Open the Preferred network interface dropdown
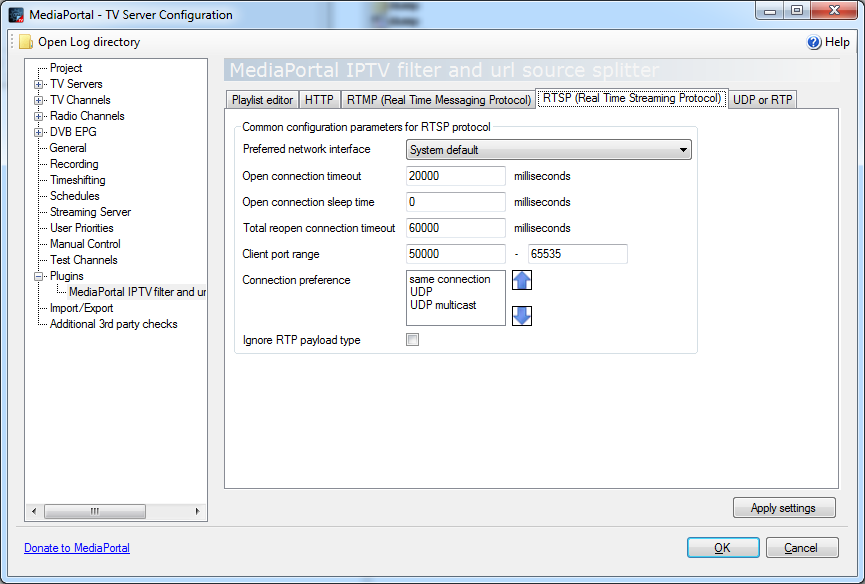865x584 pixels. [549, 150]
